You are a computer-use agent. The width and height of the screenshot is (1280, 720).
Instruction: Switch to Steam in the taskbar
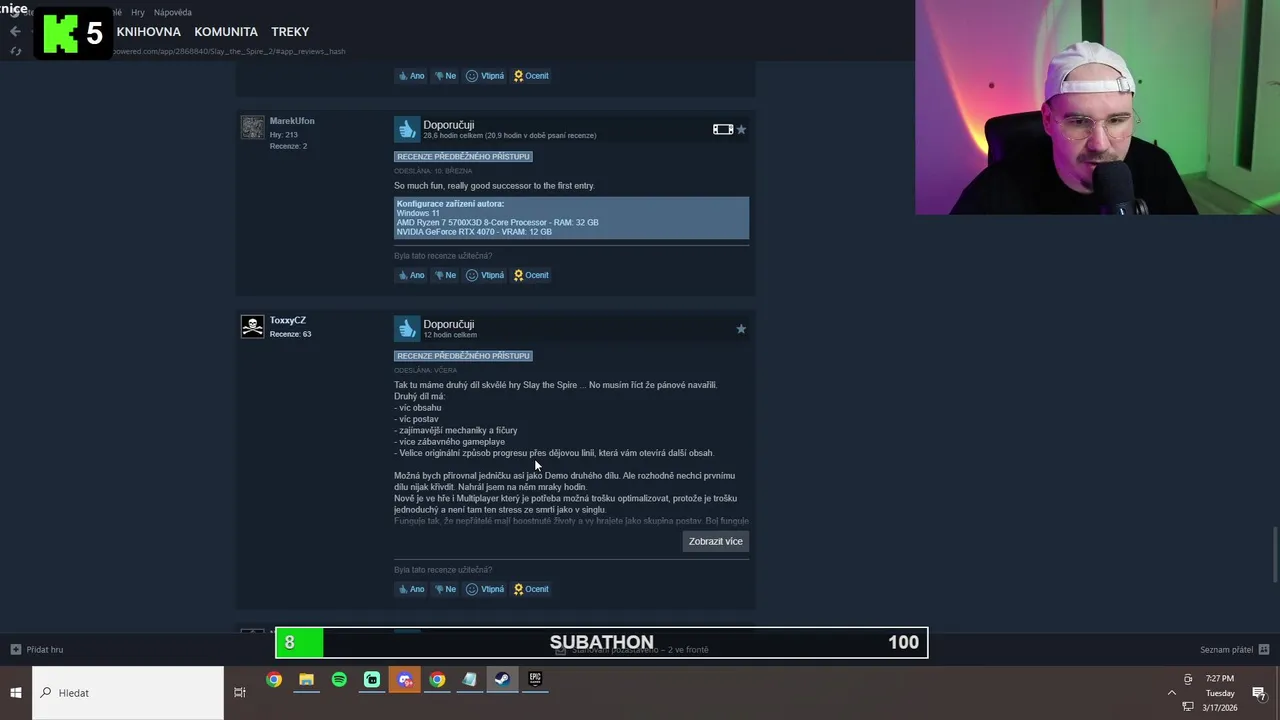pyautogui.click(x=502, y=680)
